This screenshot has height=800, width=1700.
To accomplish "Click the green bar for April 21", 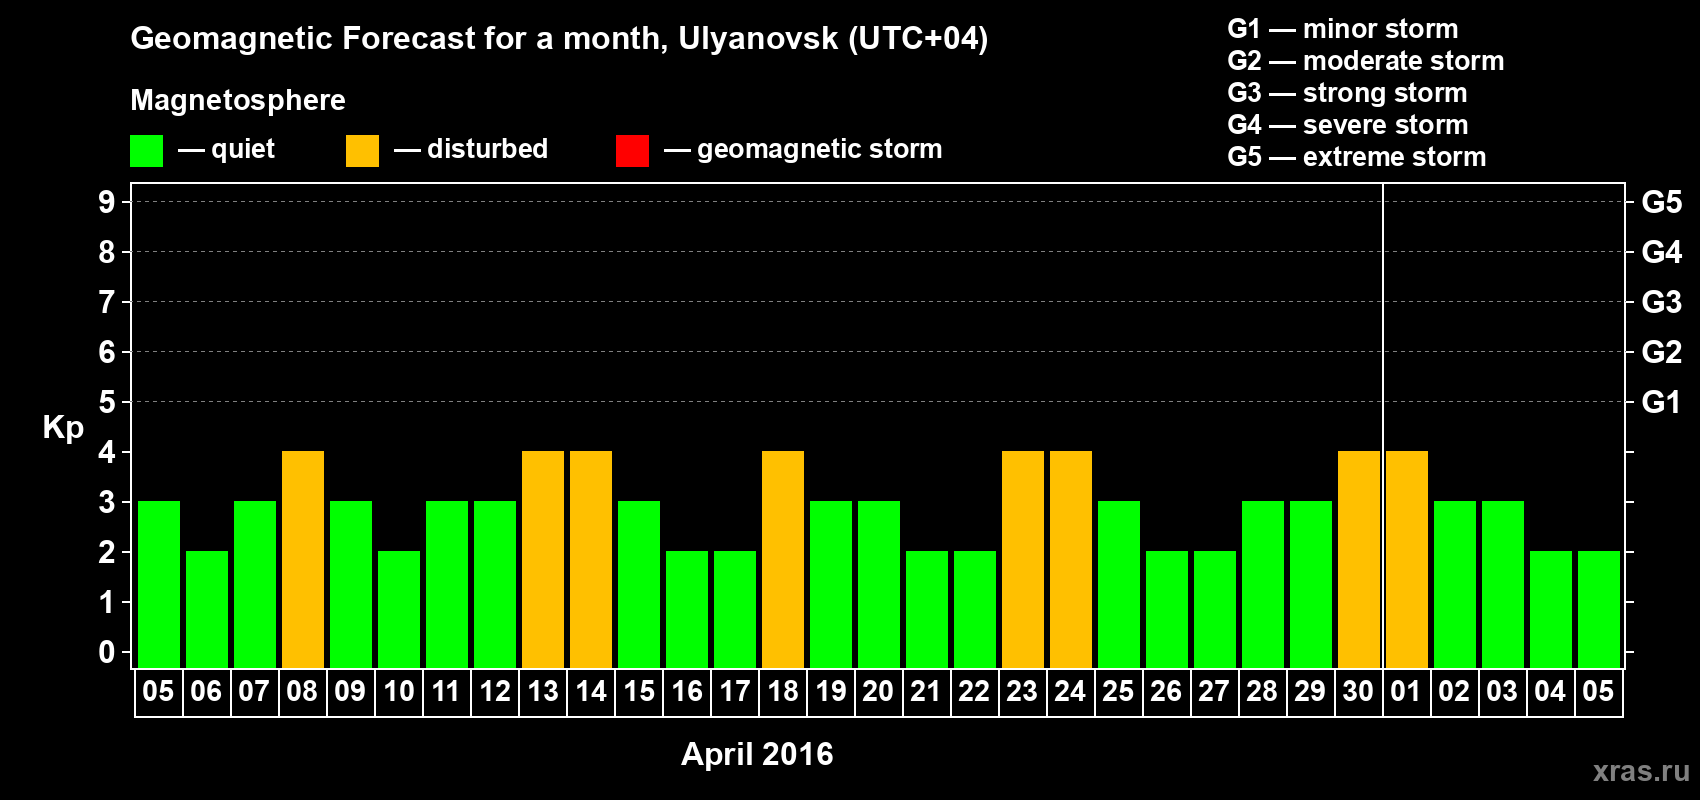I will pyautogui.click(x=927, y=609).
